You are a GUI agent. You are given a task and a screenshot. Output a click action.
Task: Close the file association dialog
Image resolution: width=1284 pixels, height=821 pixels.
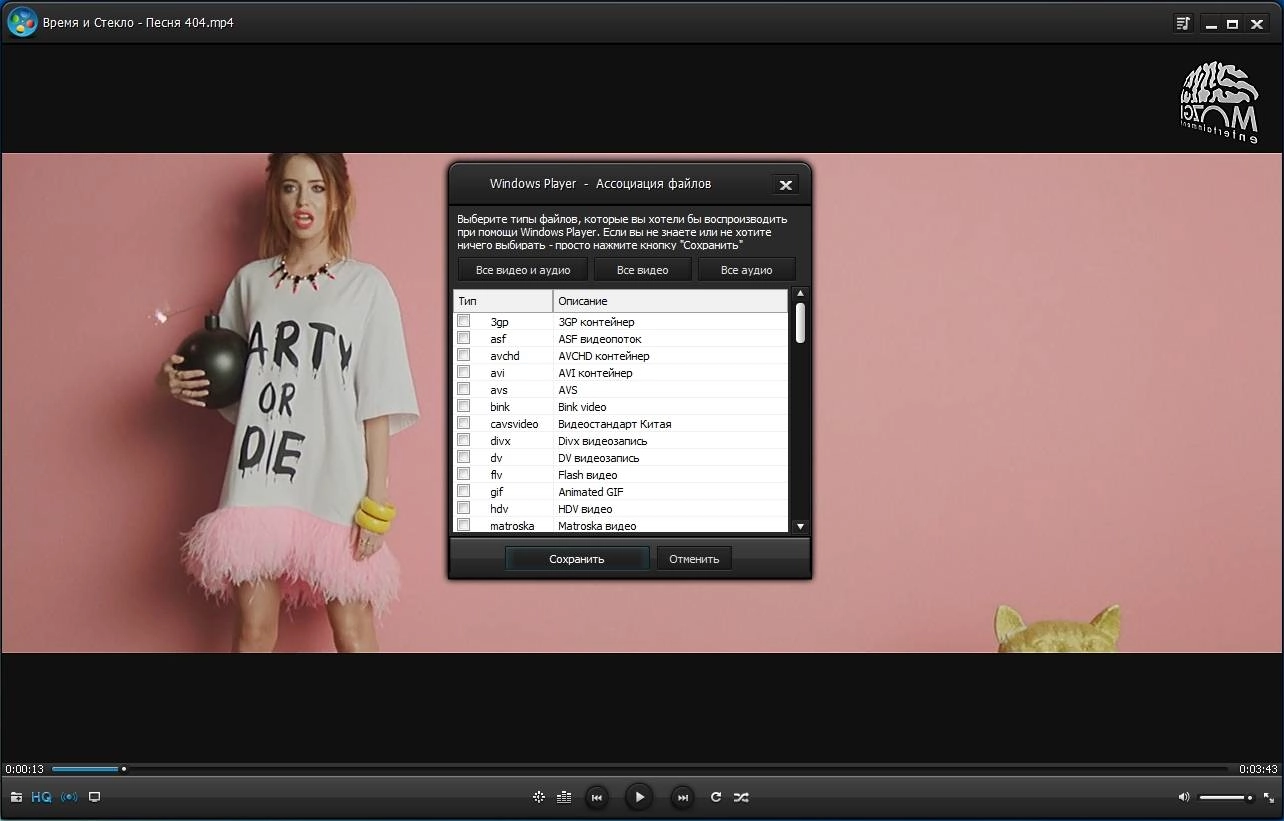coord(786,185)
